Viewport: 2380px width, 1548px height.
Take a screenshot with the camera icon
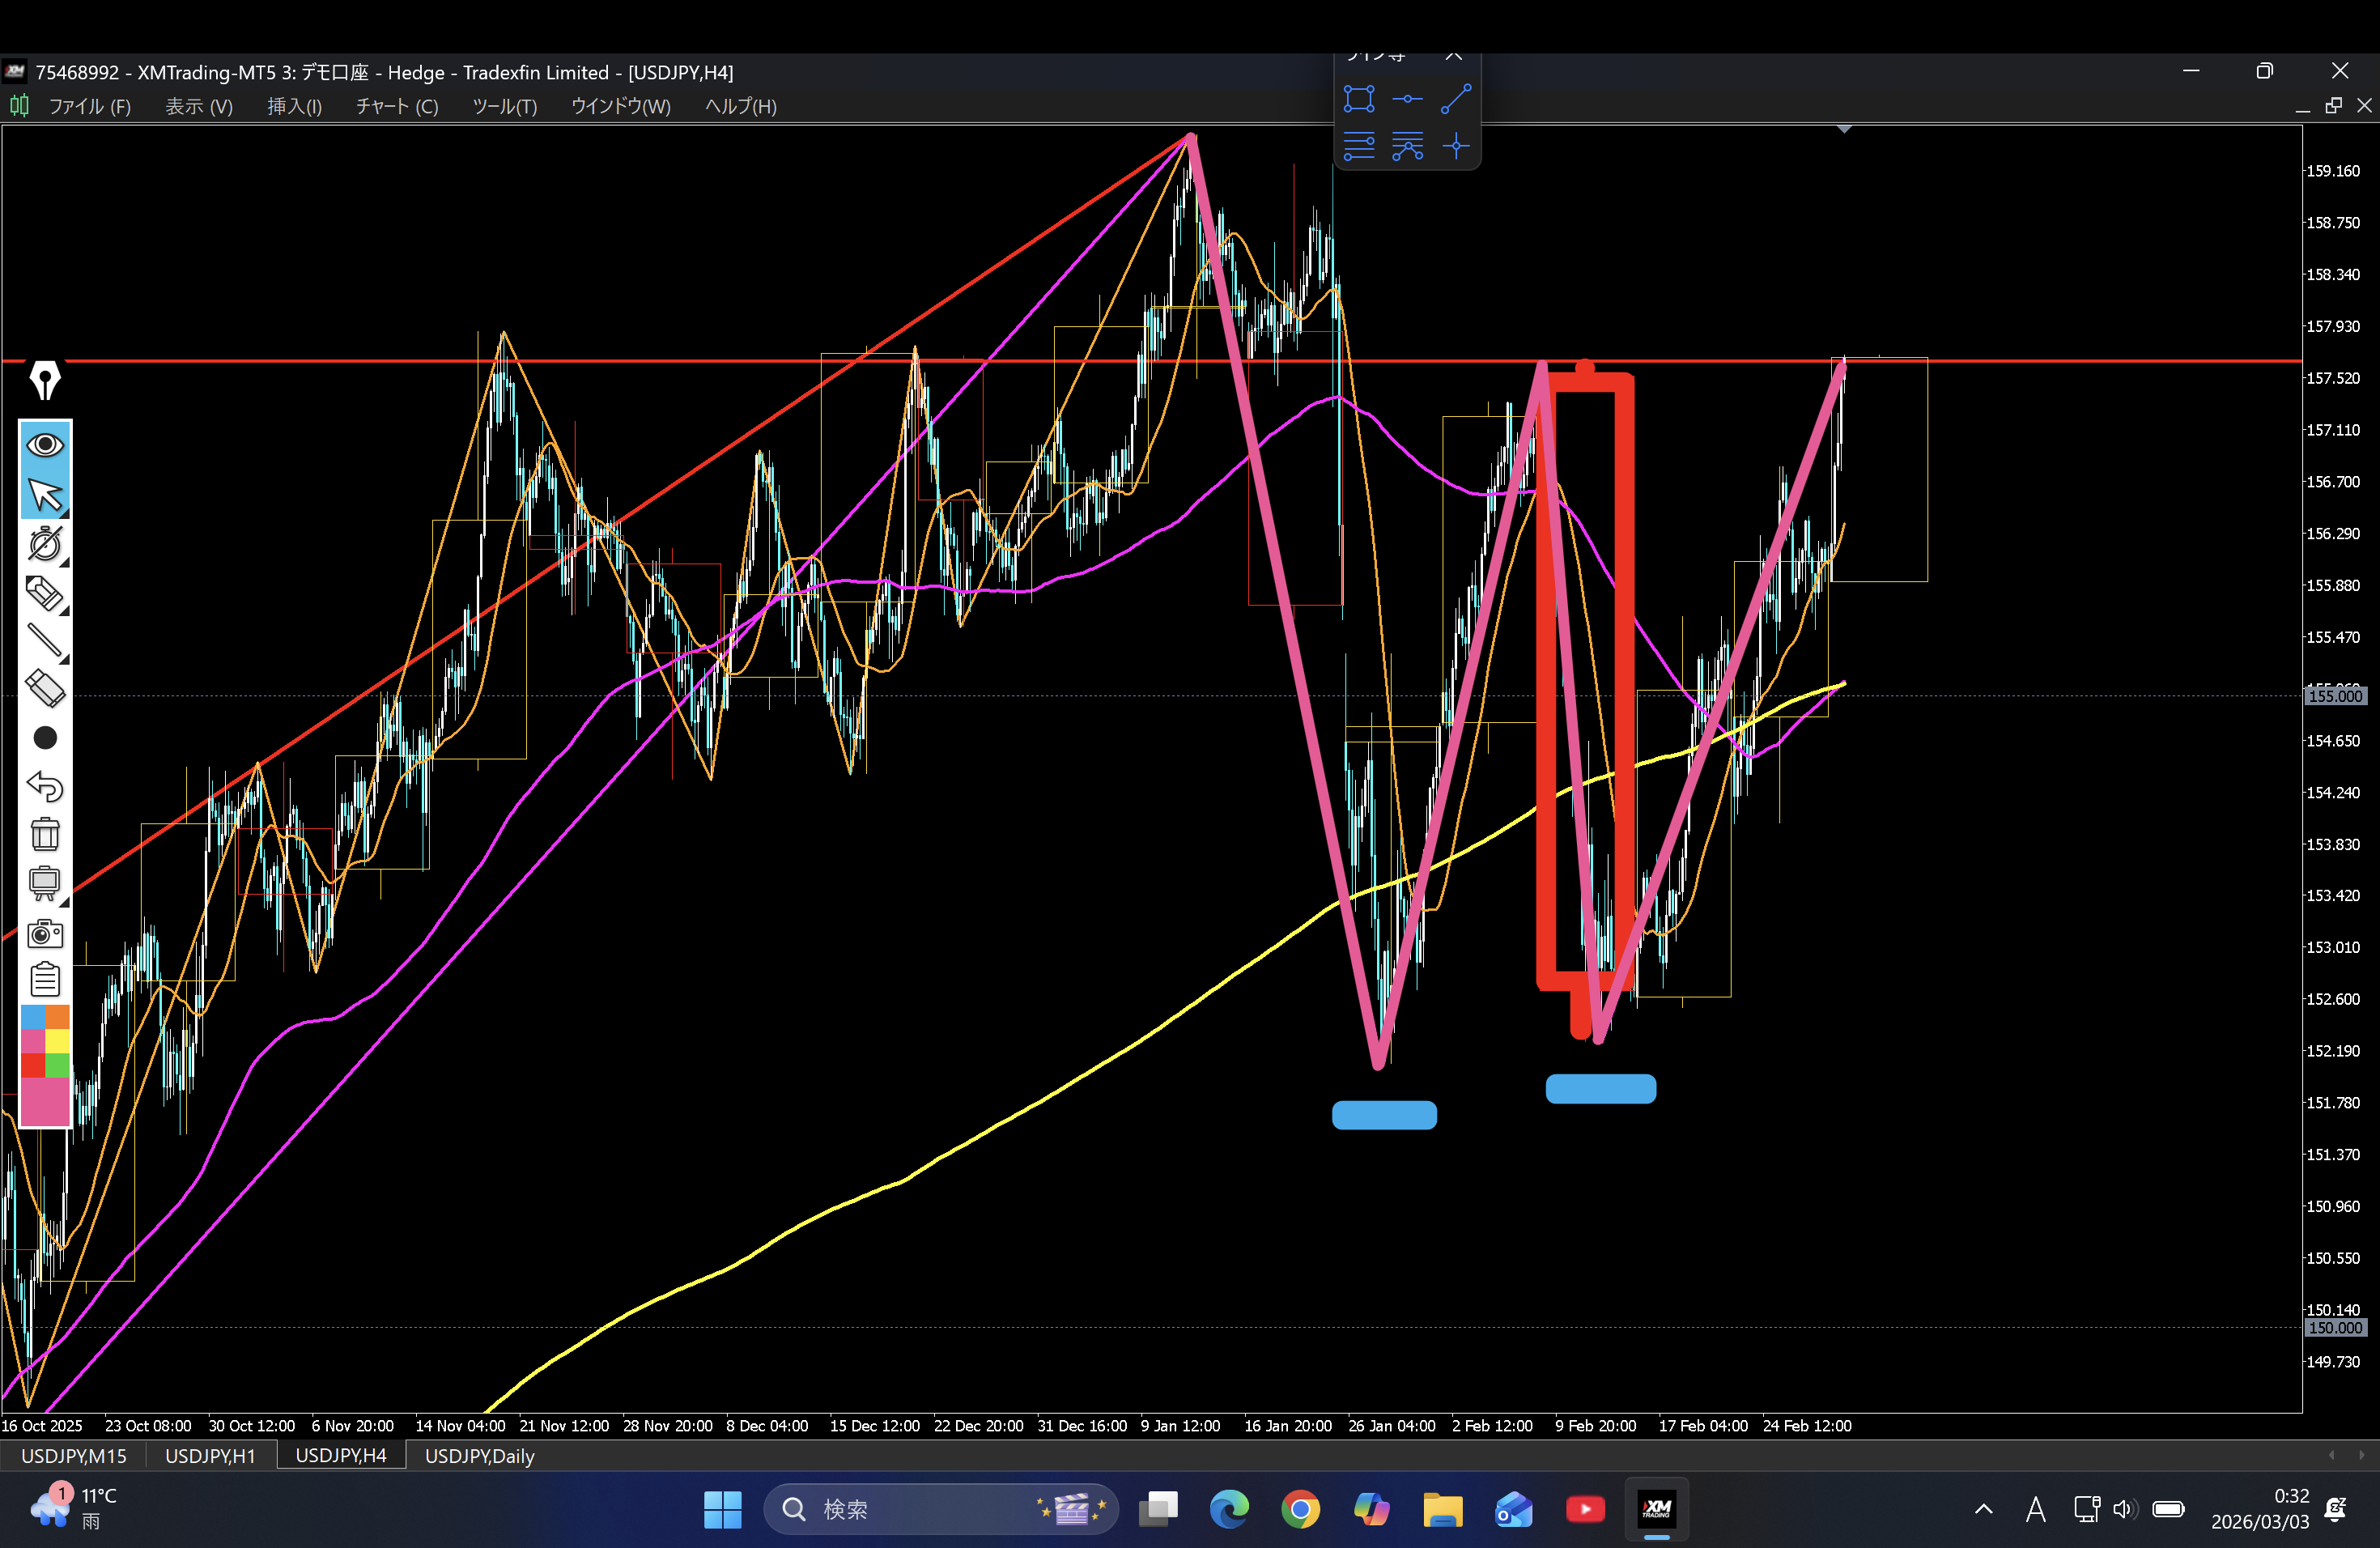(45, 933)
